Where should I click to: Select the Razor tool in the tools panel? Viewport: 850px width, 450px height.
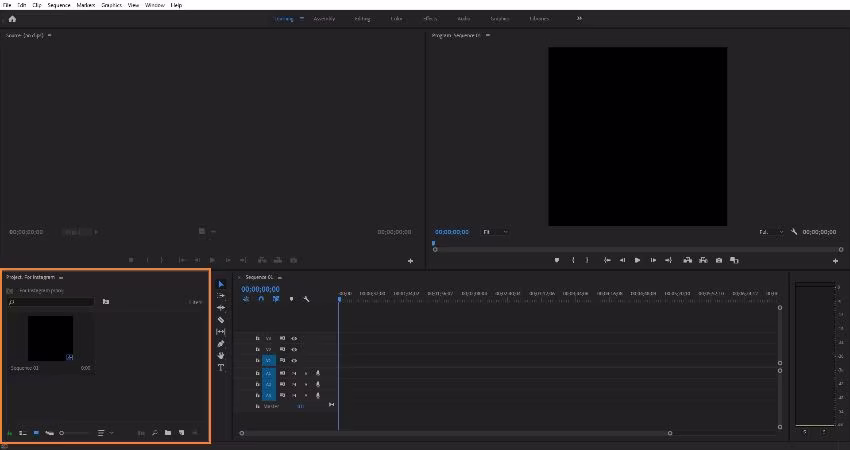221,320
